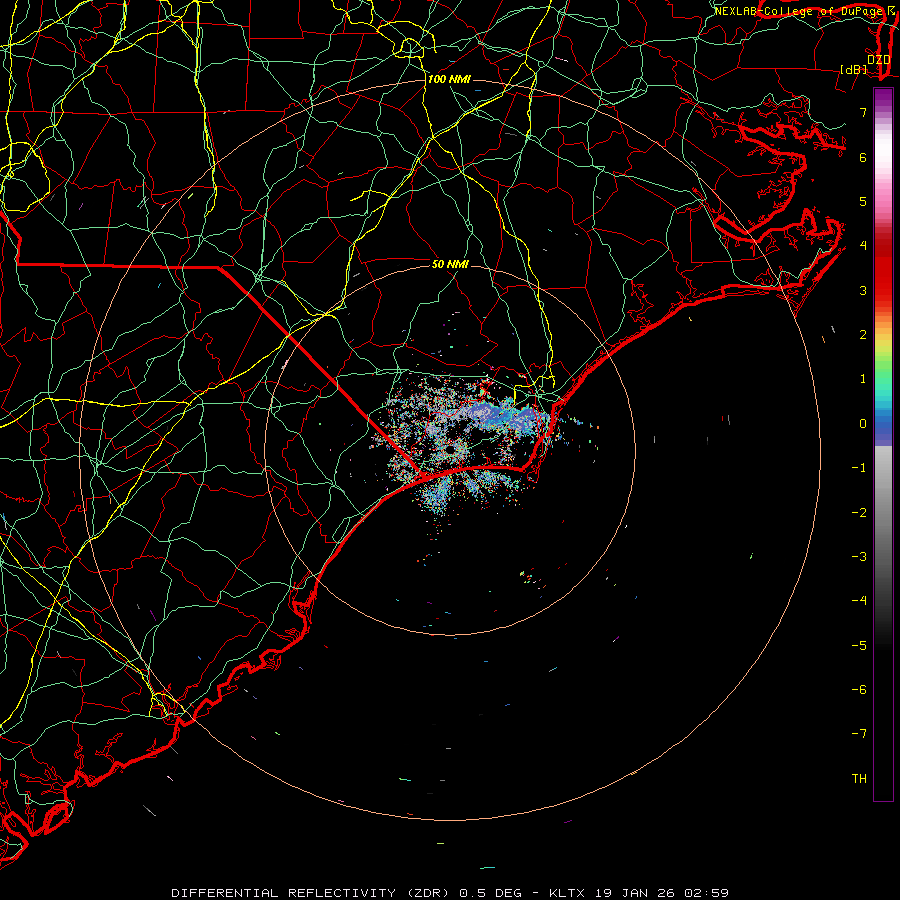Click the "0.5 DEG" elevation angle text
Screen dimensions: 900x900
pos(490,893)
